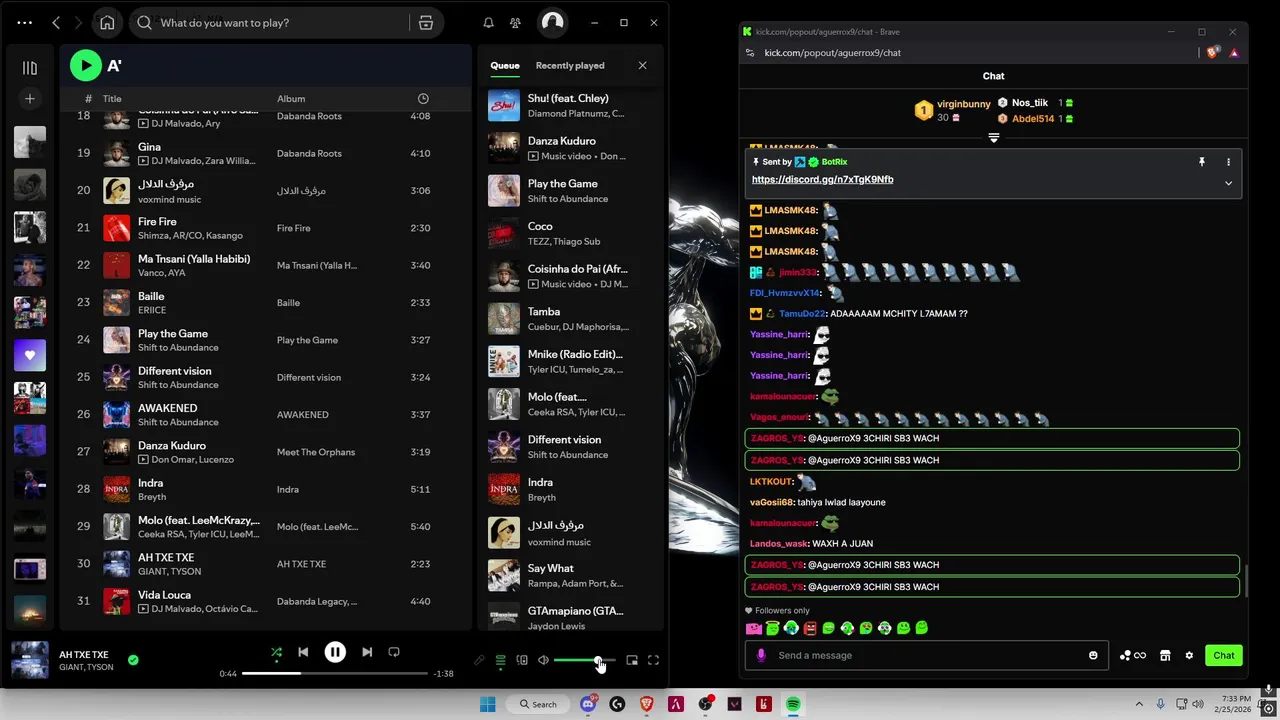Screen dimensions: 1280x720
Task: Open pinned message three-dot options
Action: (1228, 162)
